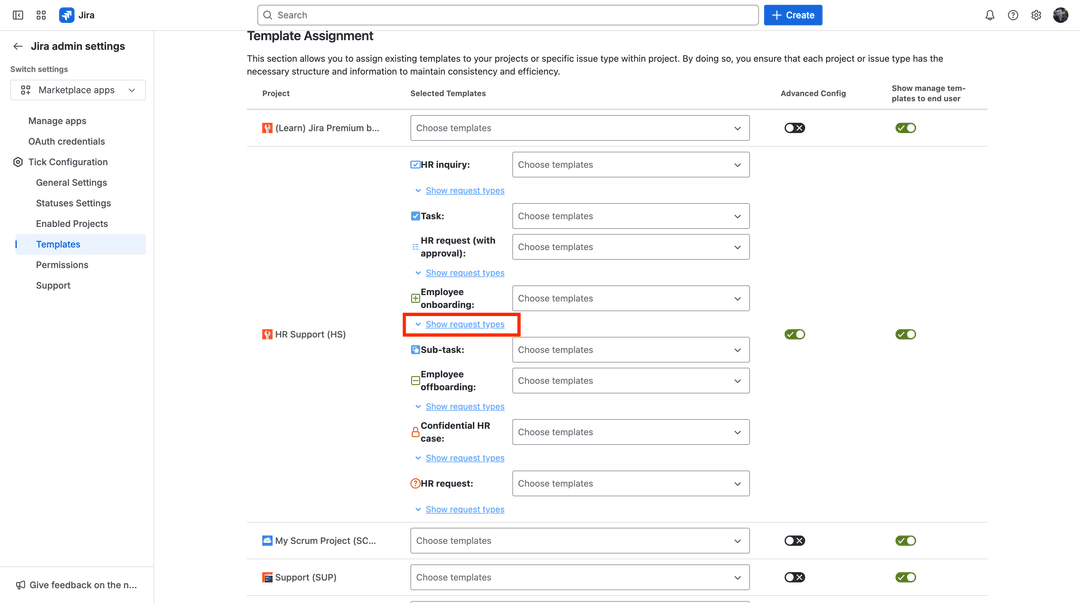Toggle manage templates for Support (SUP)
Image resolution: width=1080 pixels, height=603 pixels.
905,577
